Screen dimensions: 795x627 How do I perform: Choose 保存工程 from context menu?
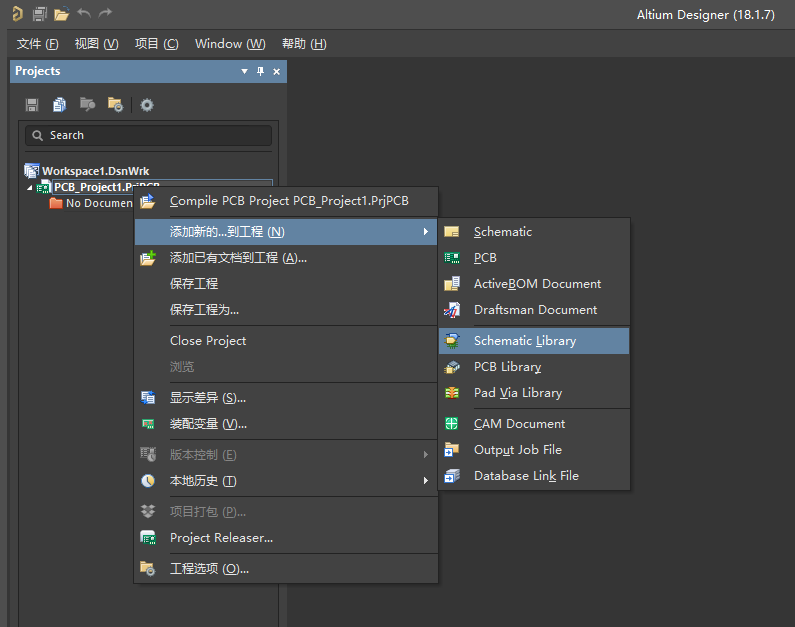(286, 284)
